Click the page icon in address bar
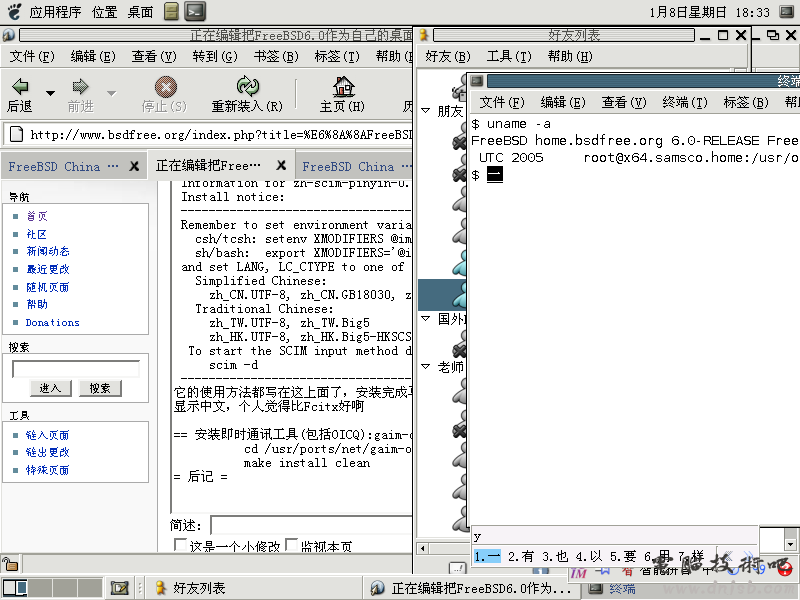 [16, 134]
